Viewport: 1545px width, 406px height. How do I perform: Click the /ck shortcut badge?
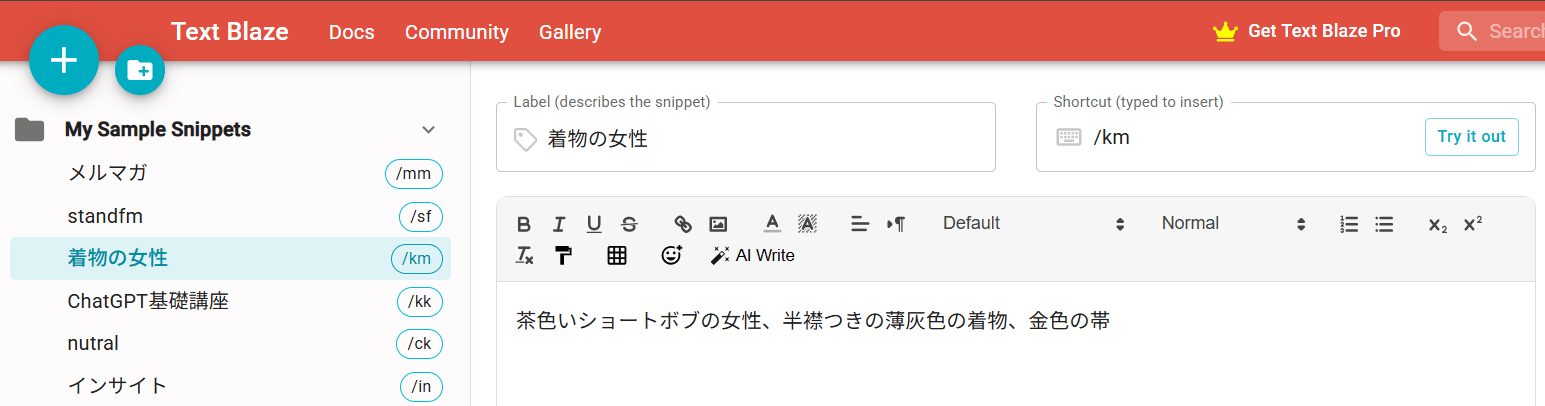pos(420,343)
